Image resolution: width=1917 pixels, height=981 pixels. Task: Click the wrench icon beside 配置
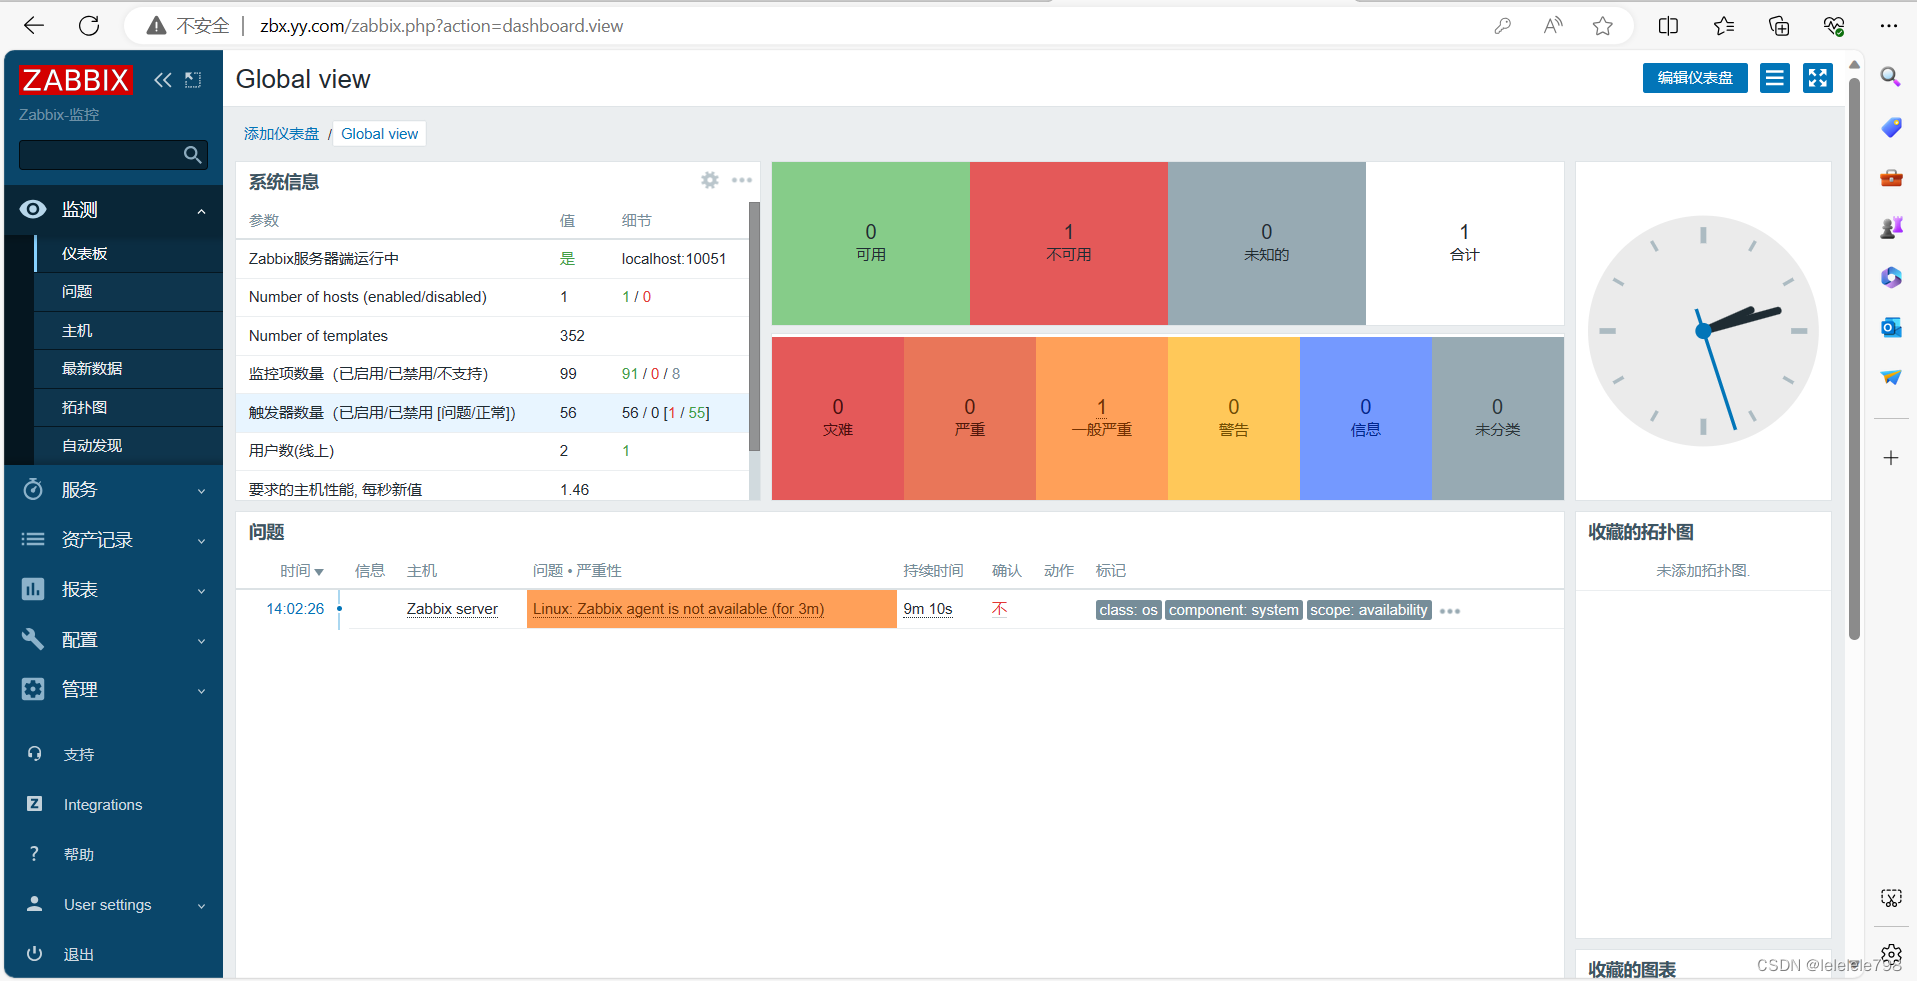pyautogui.click(x=33, y=639)
